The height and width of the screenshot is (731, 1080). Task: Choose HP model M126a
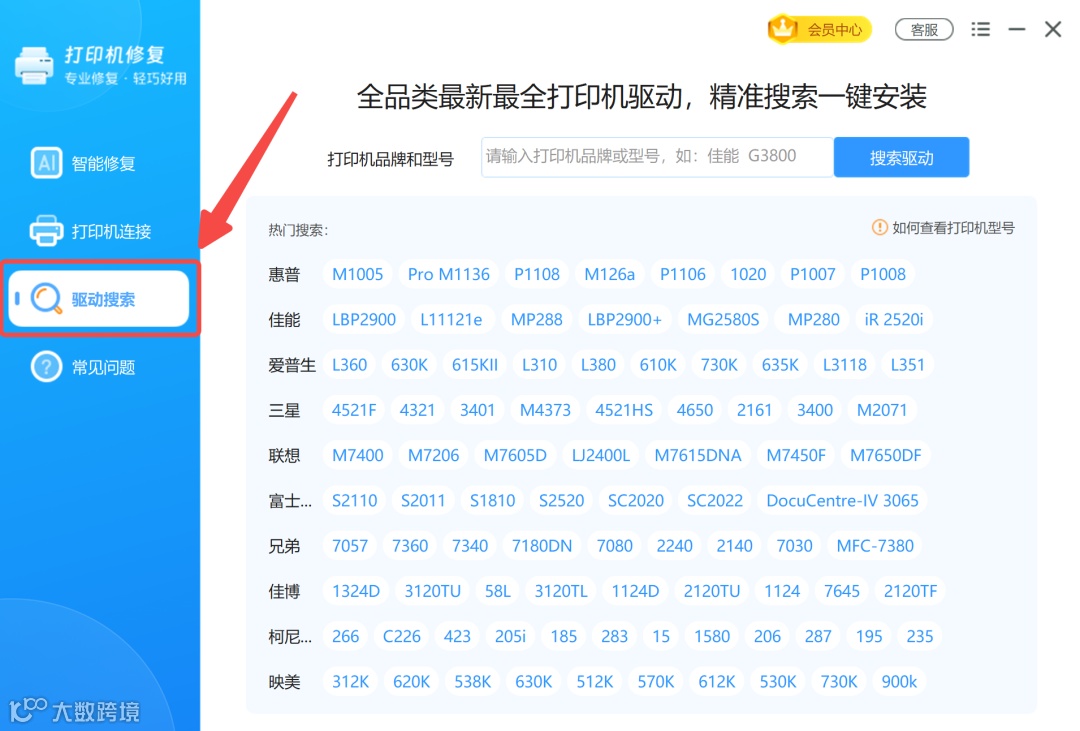click(610, 274)
